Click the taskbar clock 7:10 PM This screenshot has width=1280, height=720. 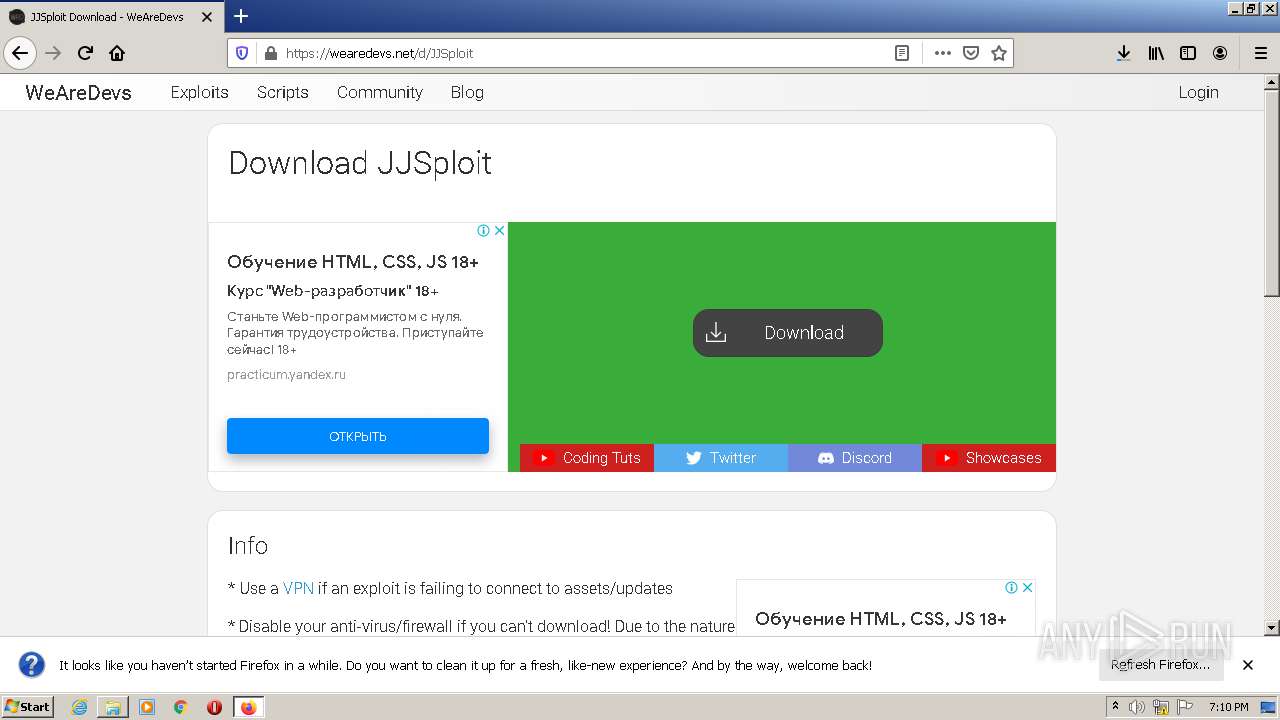1229,707
